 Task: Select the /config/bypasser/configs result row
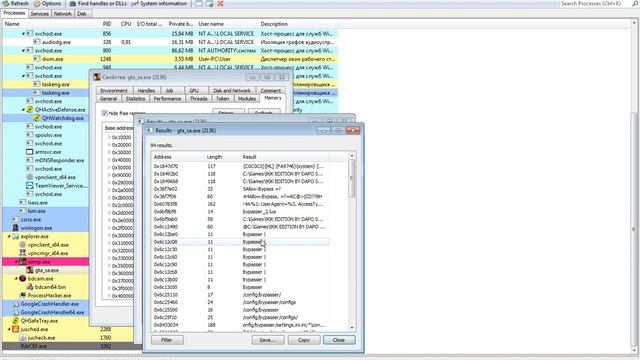[241, 302]
